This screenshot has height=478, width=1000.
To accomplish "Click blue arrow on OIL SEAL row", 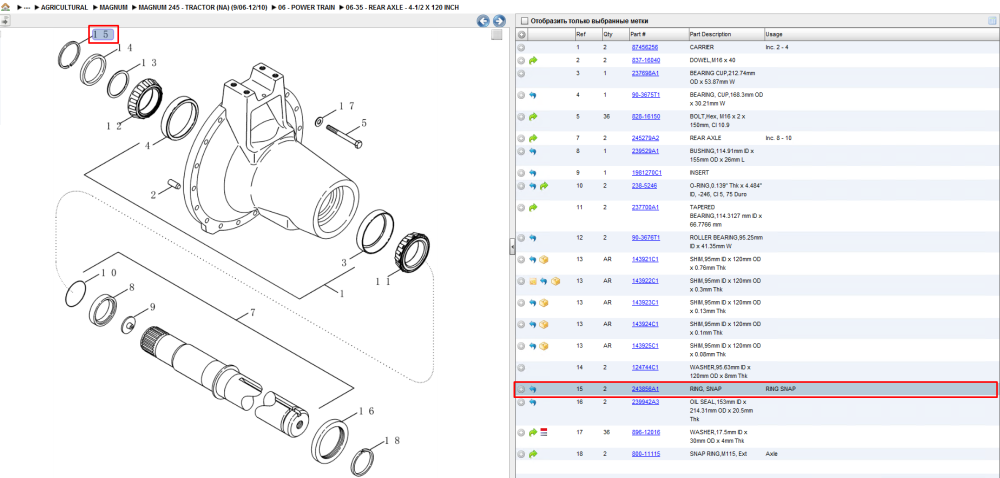I will click(533, 402).
